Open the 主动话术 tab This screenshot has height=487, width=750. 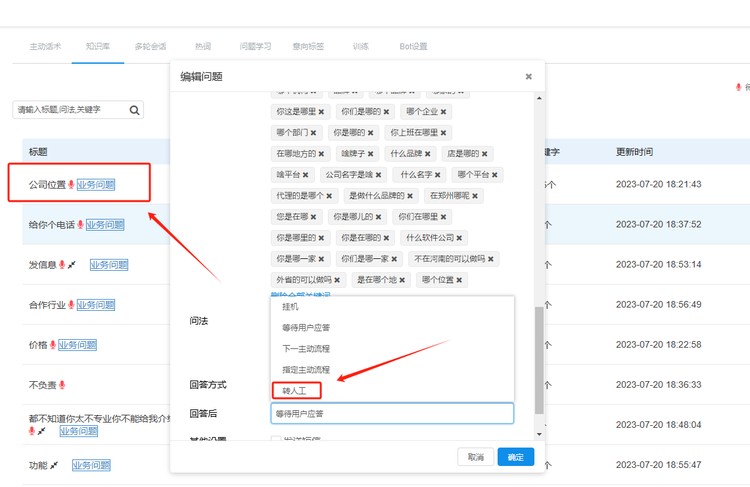45,46
